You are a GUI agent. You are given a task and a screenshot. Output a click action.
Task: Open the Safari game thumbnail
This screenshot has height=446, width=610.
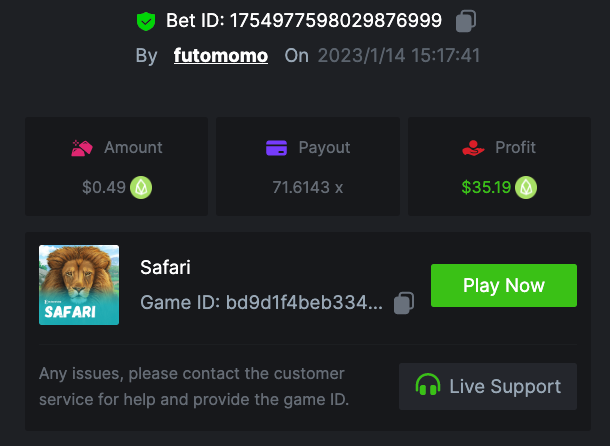click(79, 285)
